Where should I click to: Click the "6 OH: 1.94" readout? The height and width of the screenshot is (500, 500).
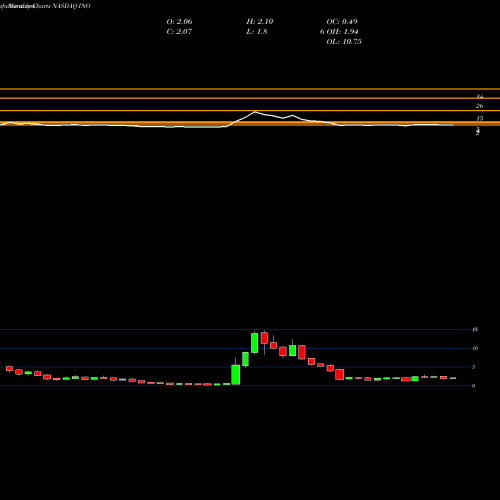[339, 32]
